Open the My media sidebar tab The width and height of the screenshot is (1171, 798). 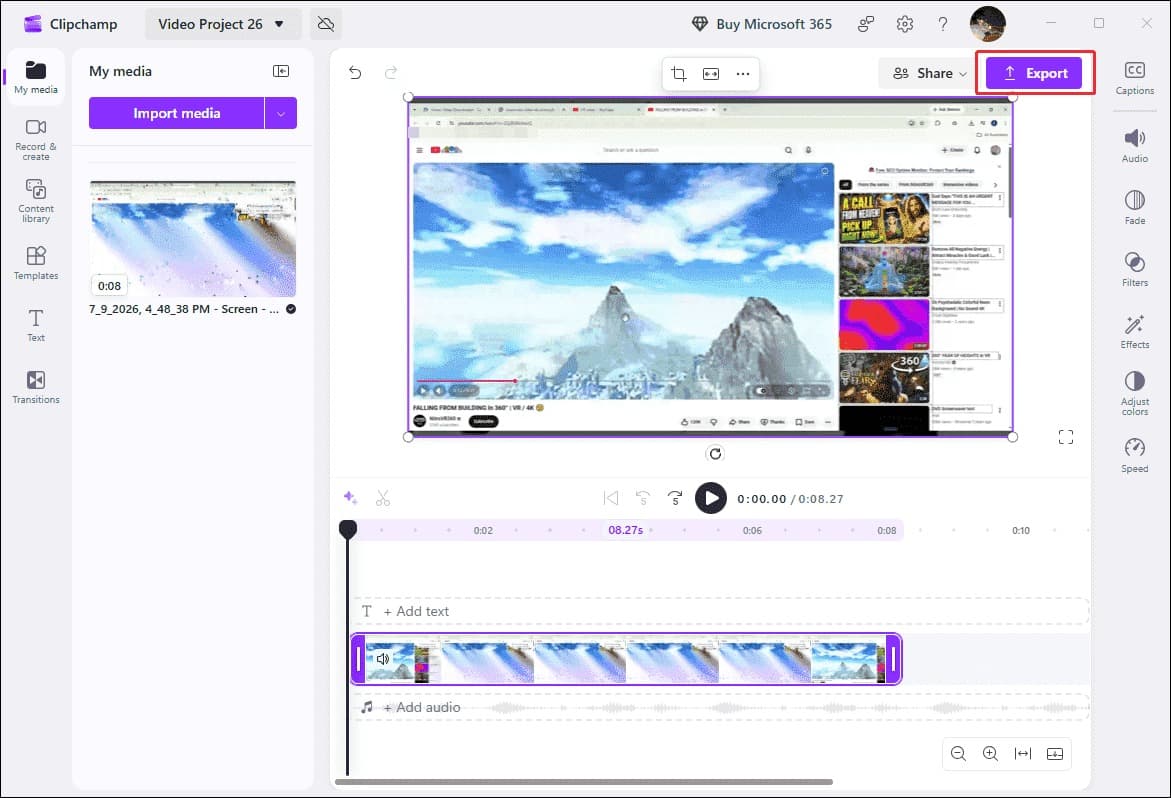click(35, 78)
